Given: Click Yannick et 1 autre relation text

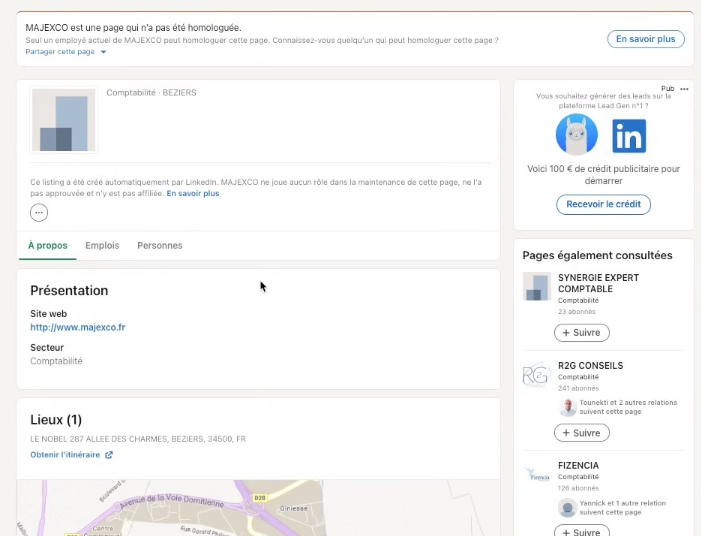Looking at the screenshot, I should (623, 507).
